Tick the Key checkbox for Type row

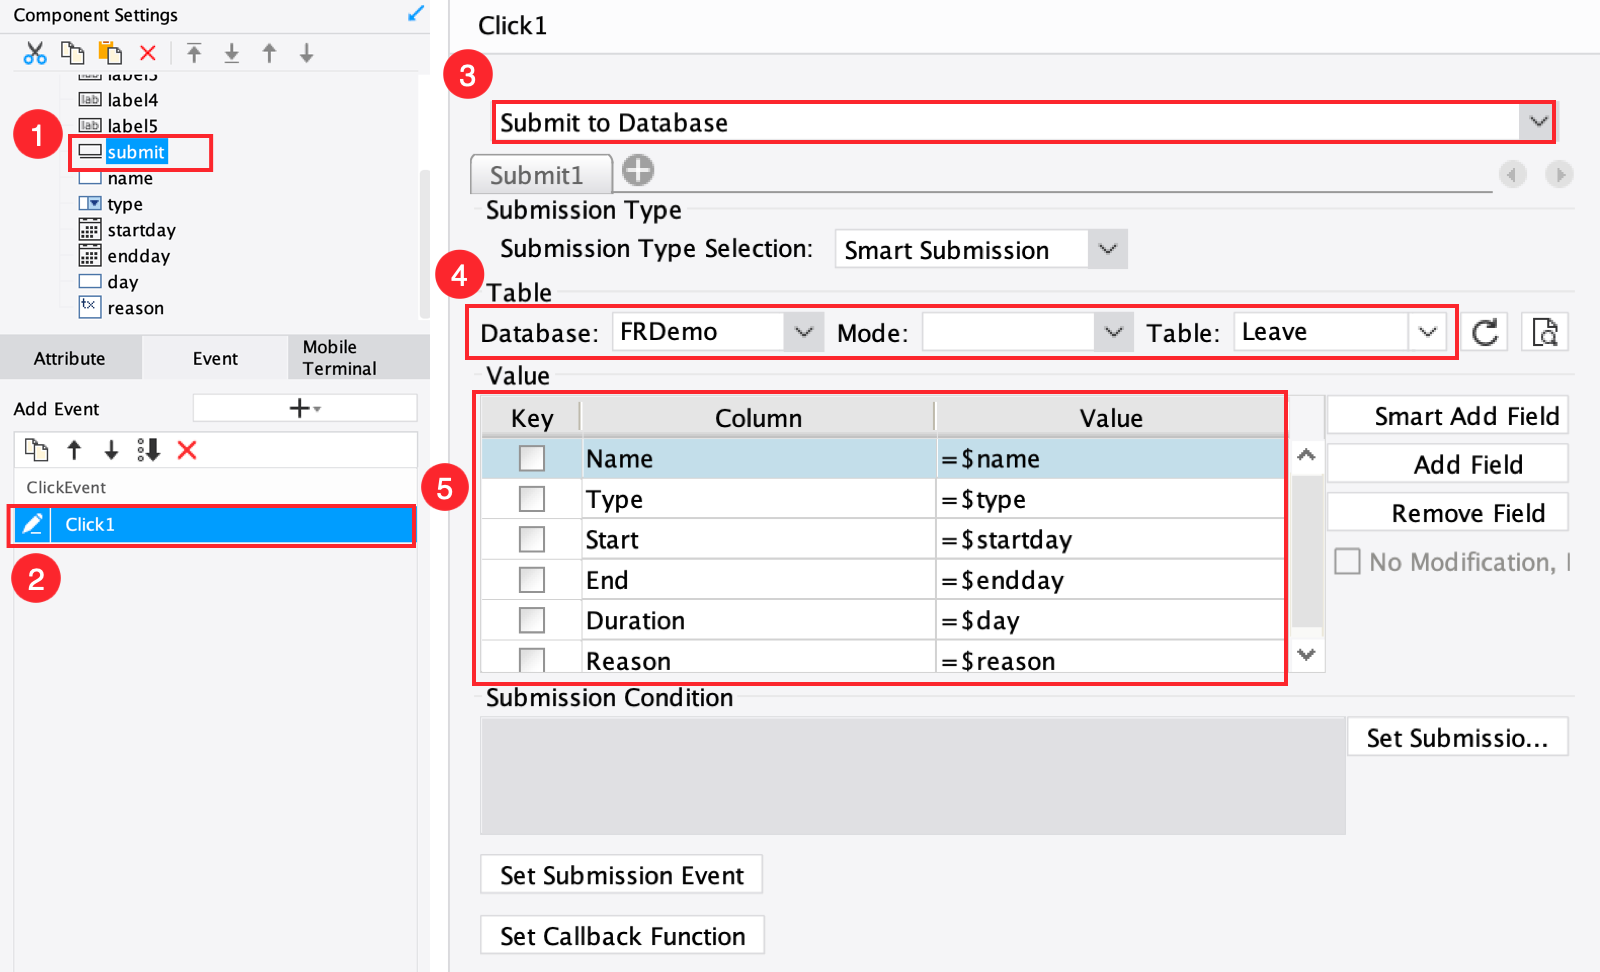(532, 499)
